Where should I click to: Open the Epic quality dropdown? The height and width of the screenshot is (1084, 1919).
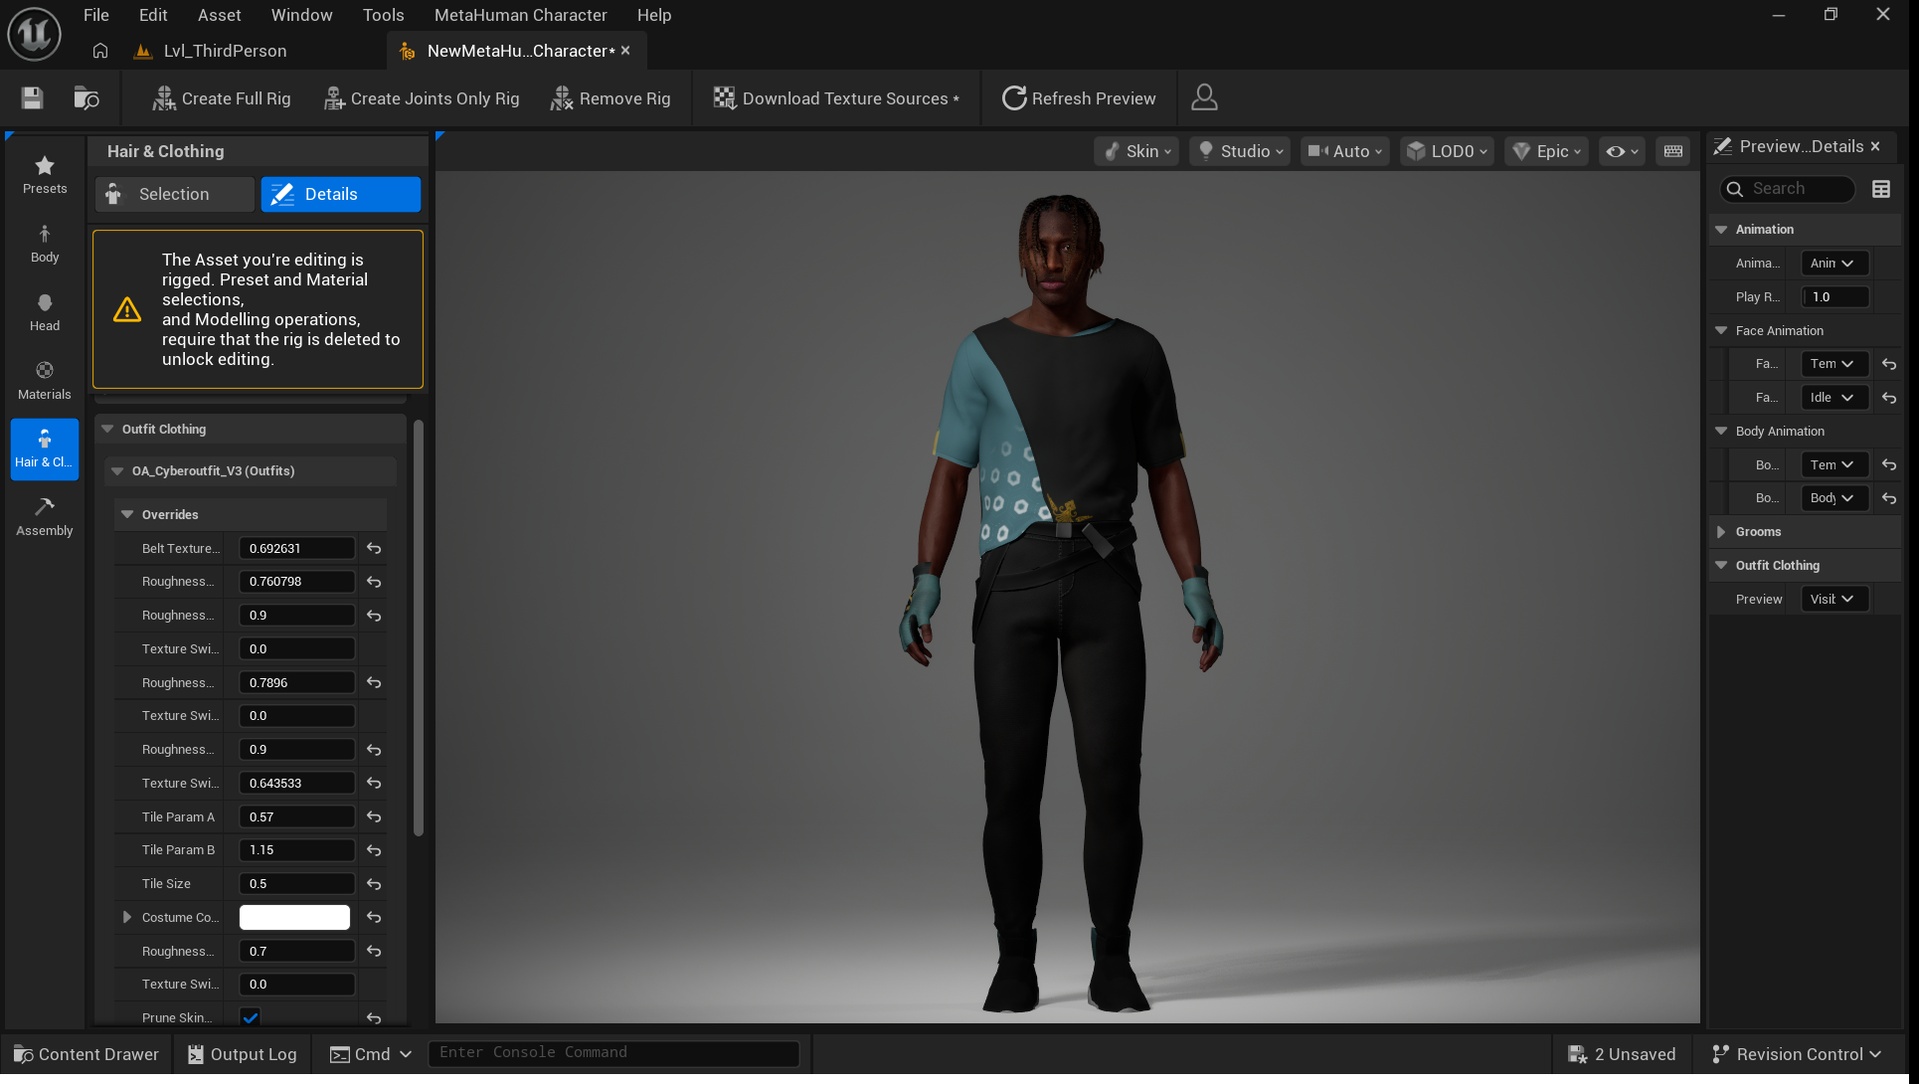point(1547,151)
